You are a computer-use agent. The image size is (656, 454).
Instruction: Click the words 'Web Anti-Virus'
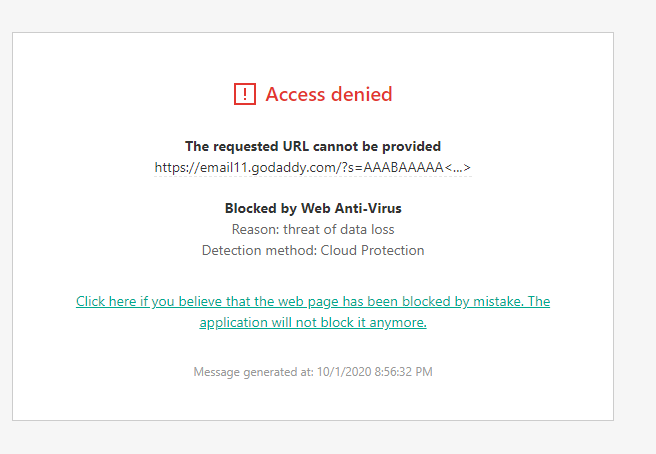351,208
